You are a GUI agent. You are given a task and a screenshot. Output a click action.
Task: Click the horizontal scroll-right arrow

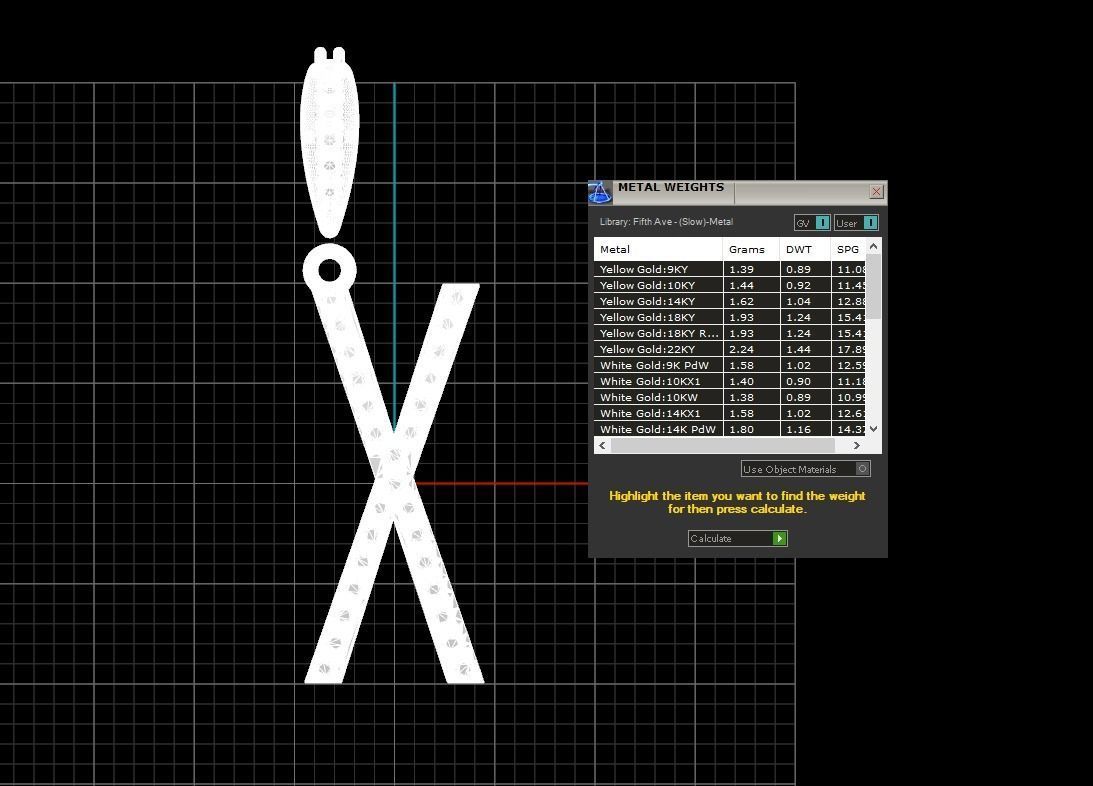pyautogui.click(x=857, y=445)
